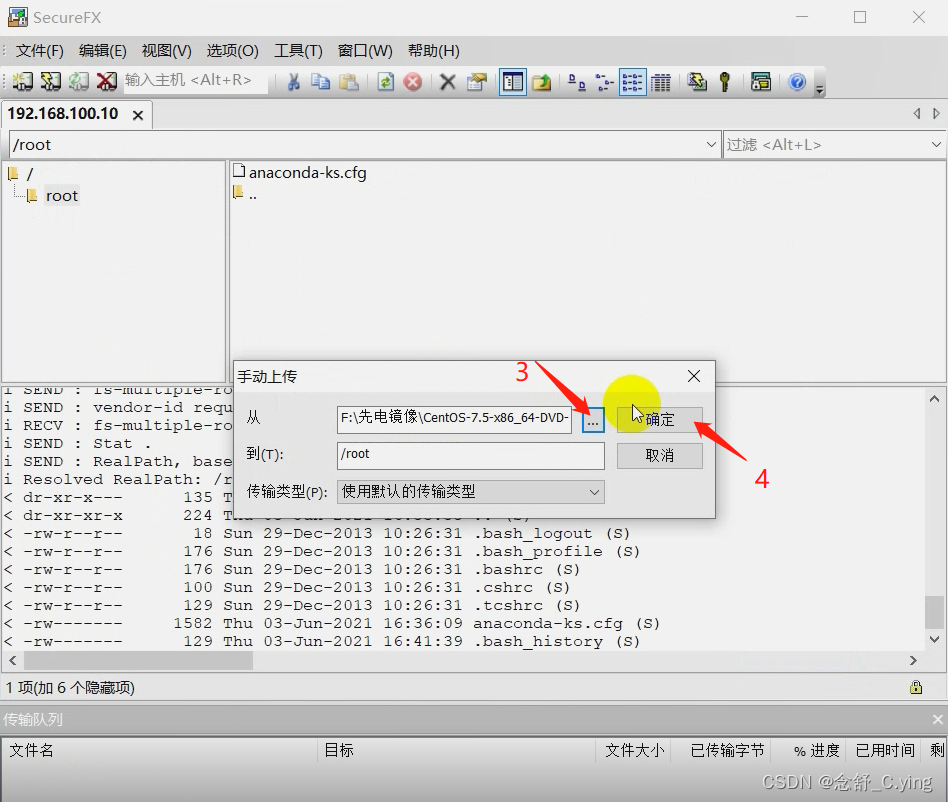Viewport: 948px width, 802px height.
Task: Click the public key assistant icon
Action: click(725, 82)
